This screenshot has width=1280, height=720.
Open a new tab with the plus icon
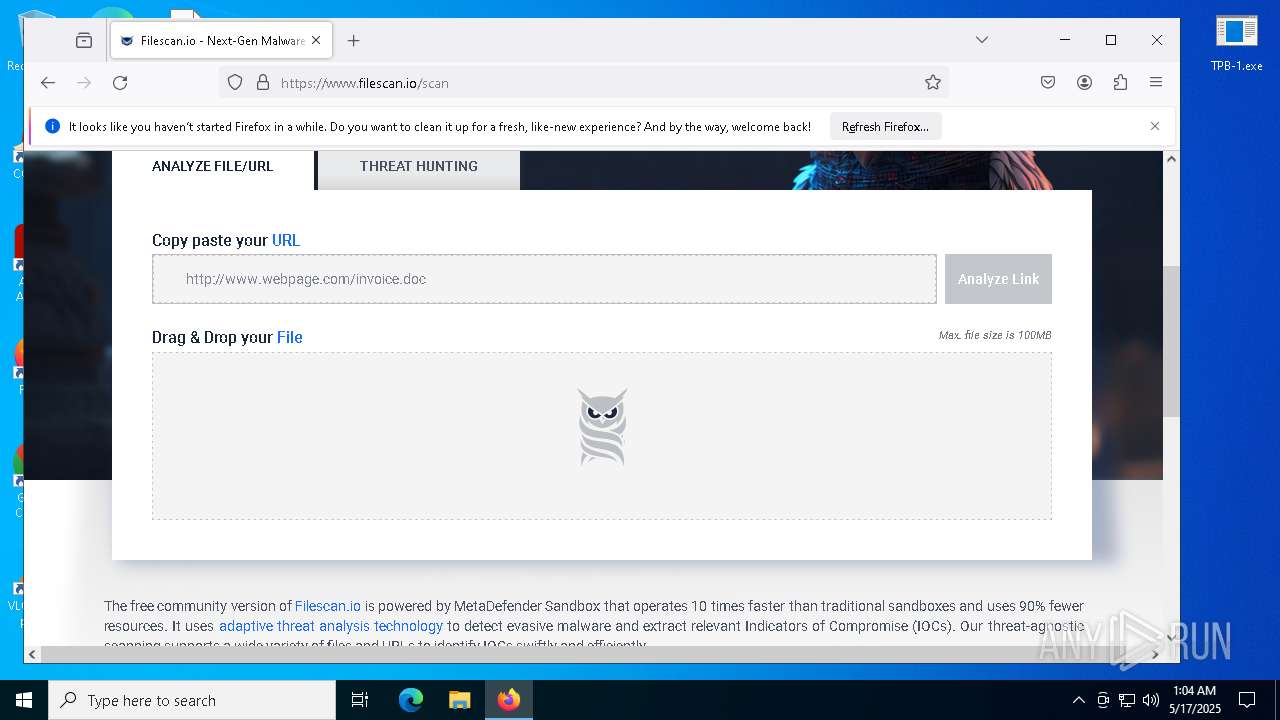[353, 41]
